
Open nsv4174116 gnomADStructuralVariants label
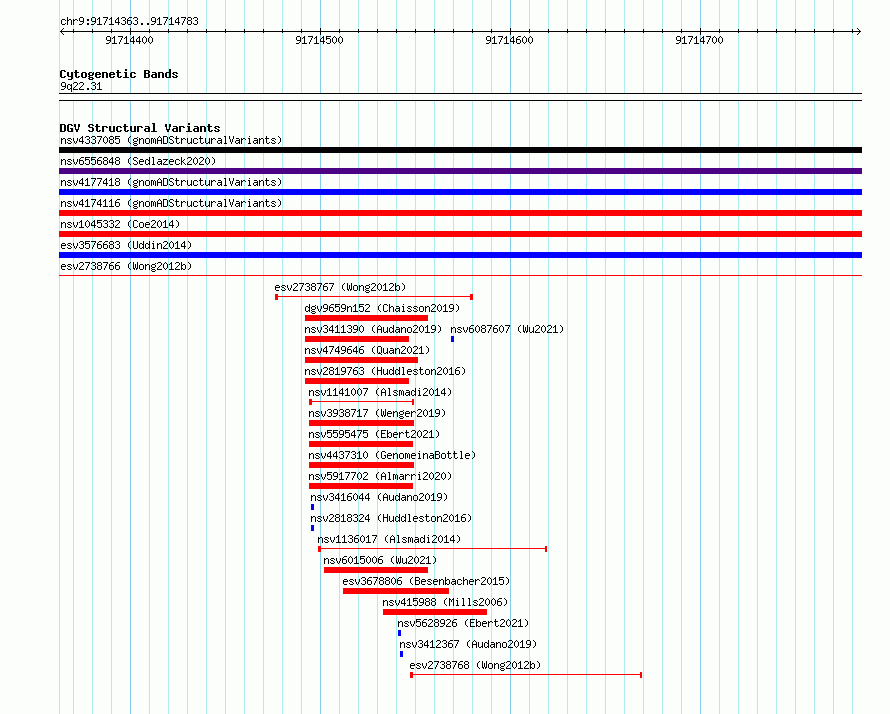click(171, 203)
